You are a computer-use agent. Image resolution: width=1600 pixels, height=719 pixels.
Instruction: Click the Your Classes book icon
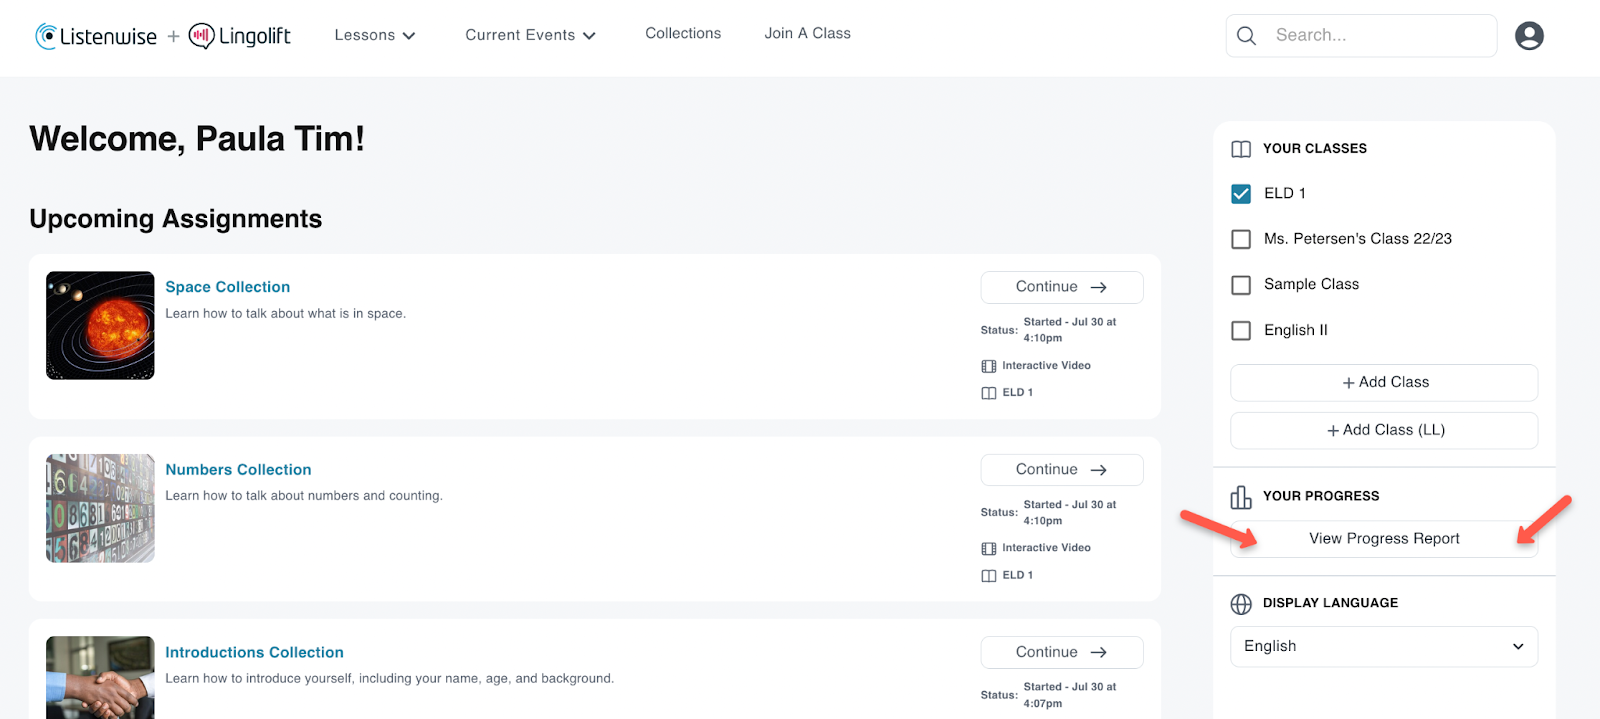coord(1241,149)
